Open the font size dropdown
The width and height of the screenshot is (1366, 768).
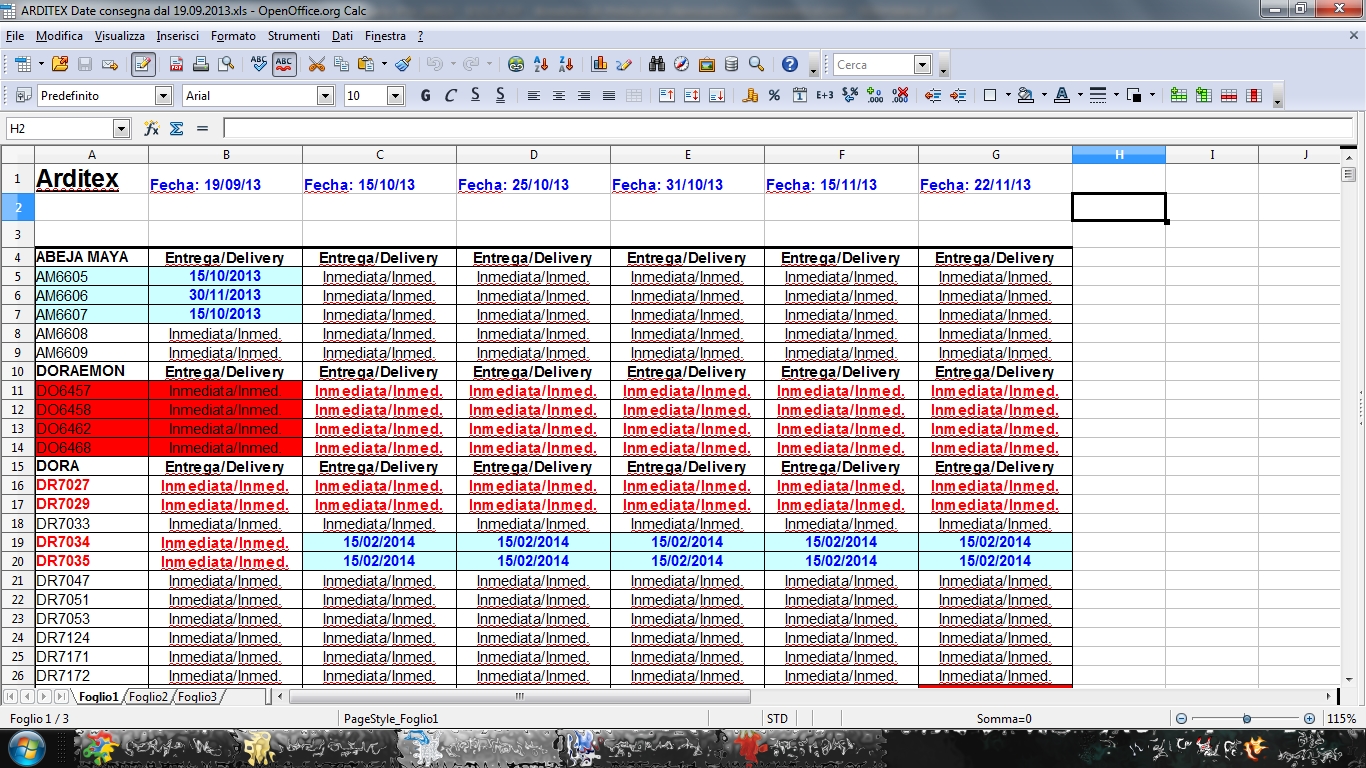point(395,96)
